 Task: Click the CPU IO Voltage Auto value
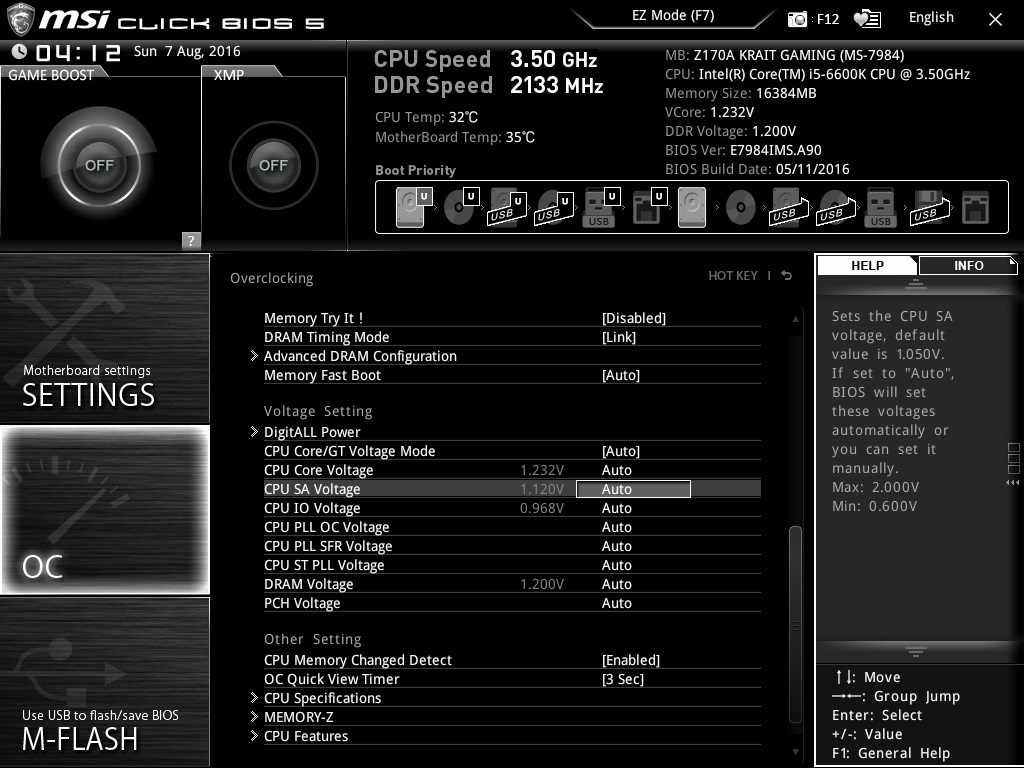616,507
